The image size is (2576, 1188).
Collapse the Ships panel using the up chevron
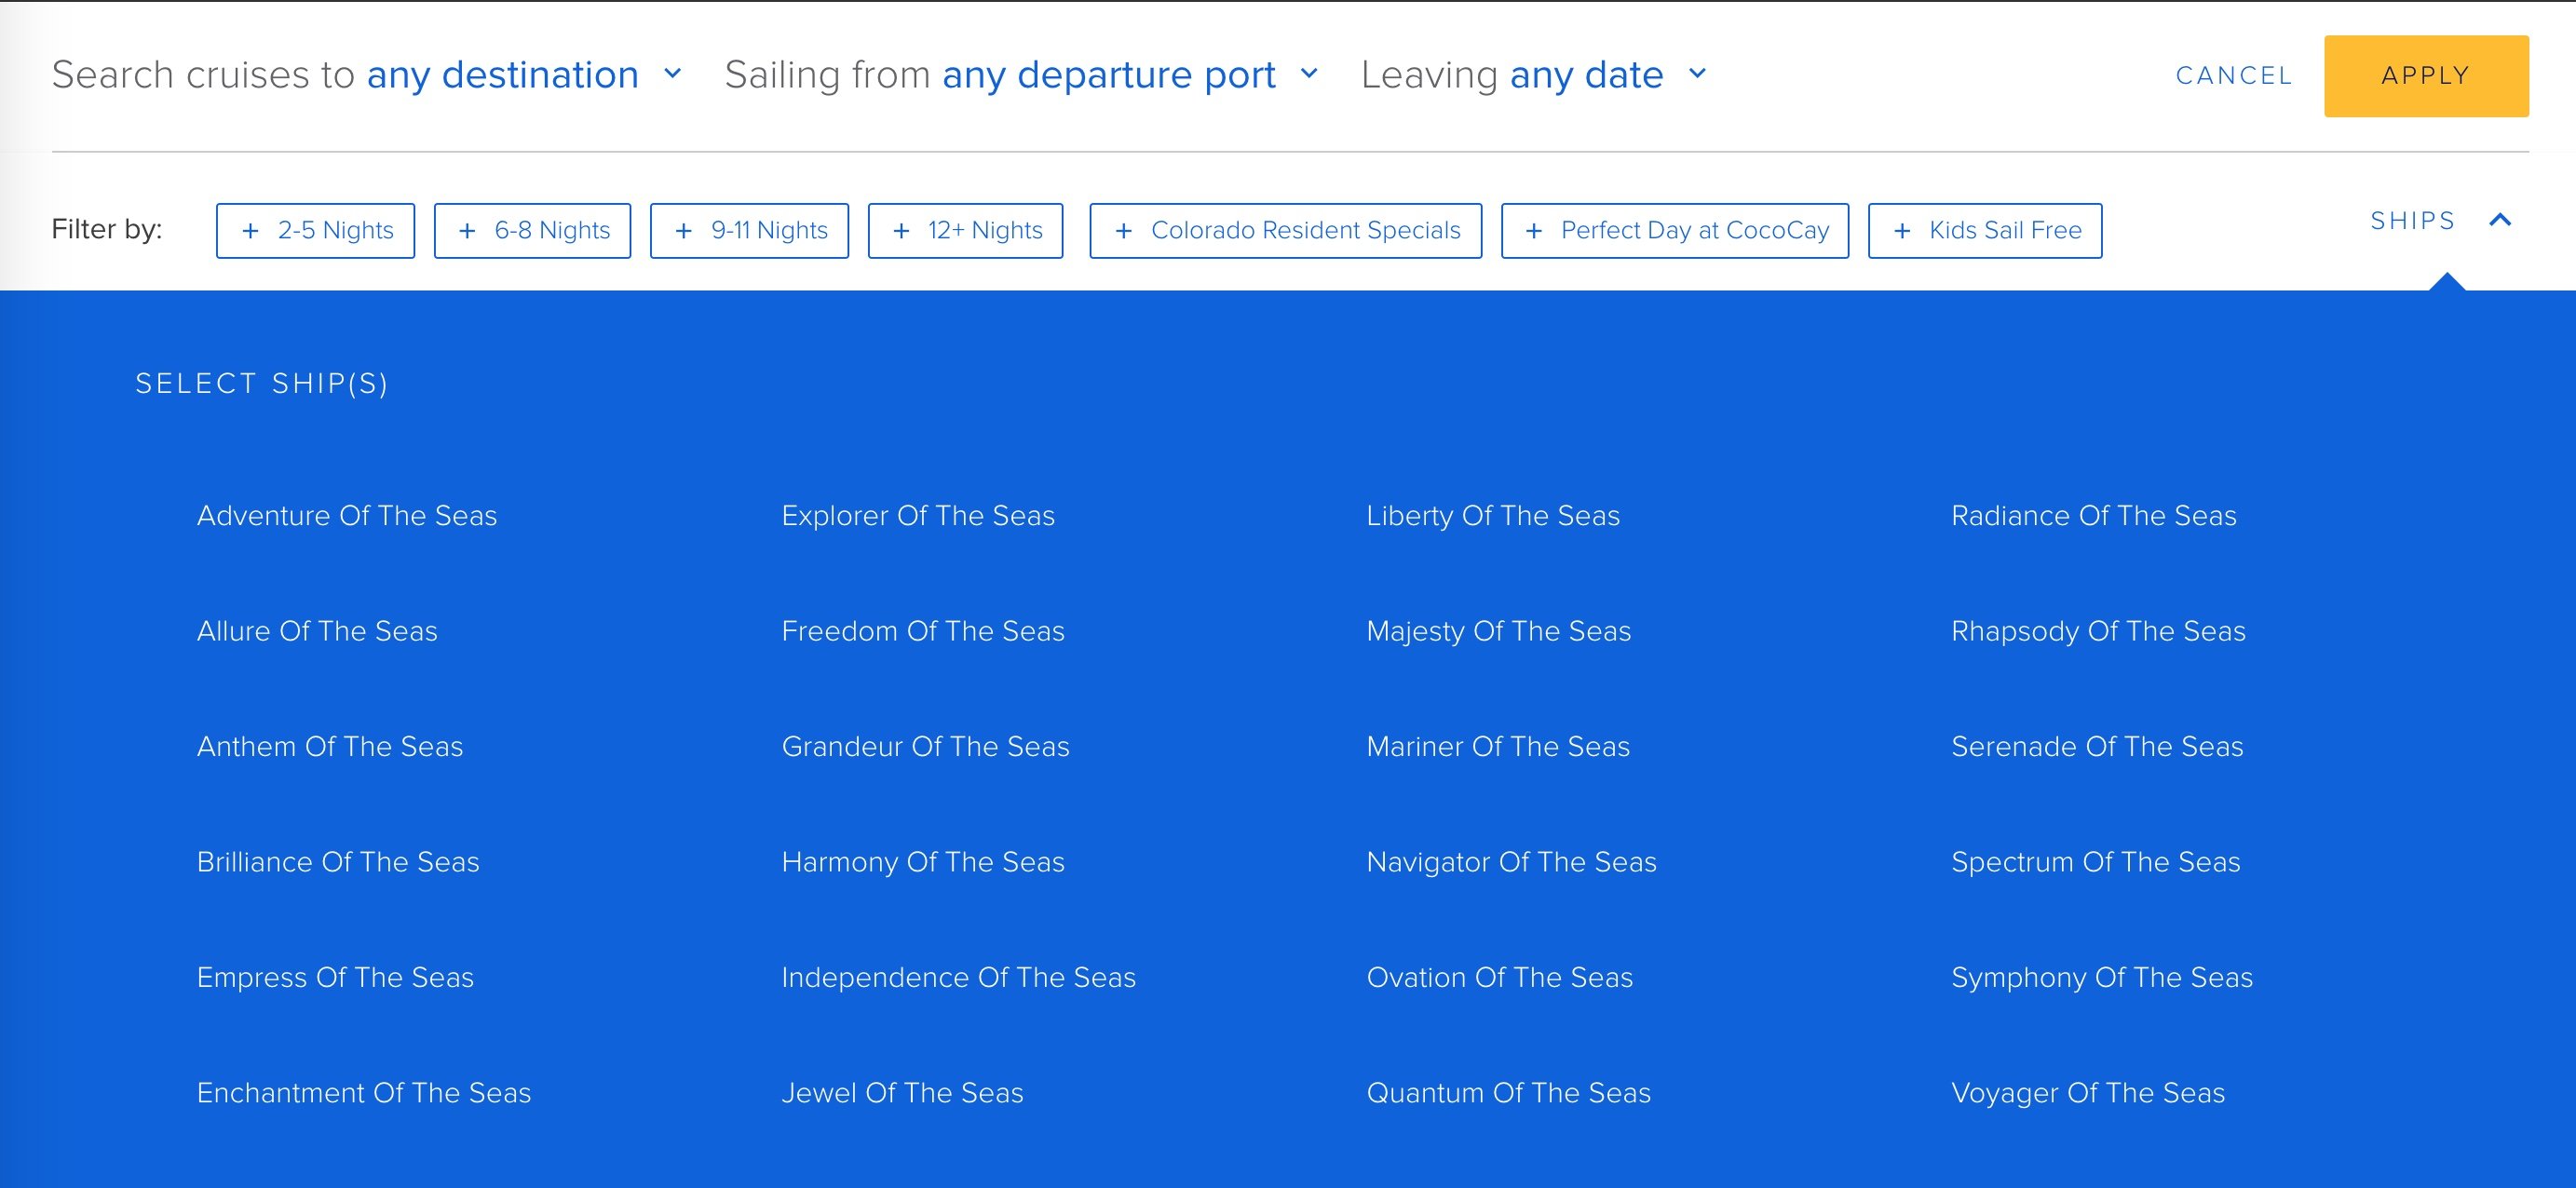point(2500,220)
